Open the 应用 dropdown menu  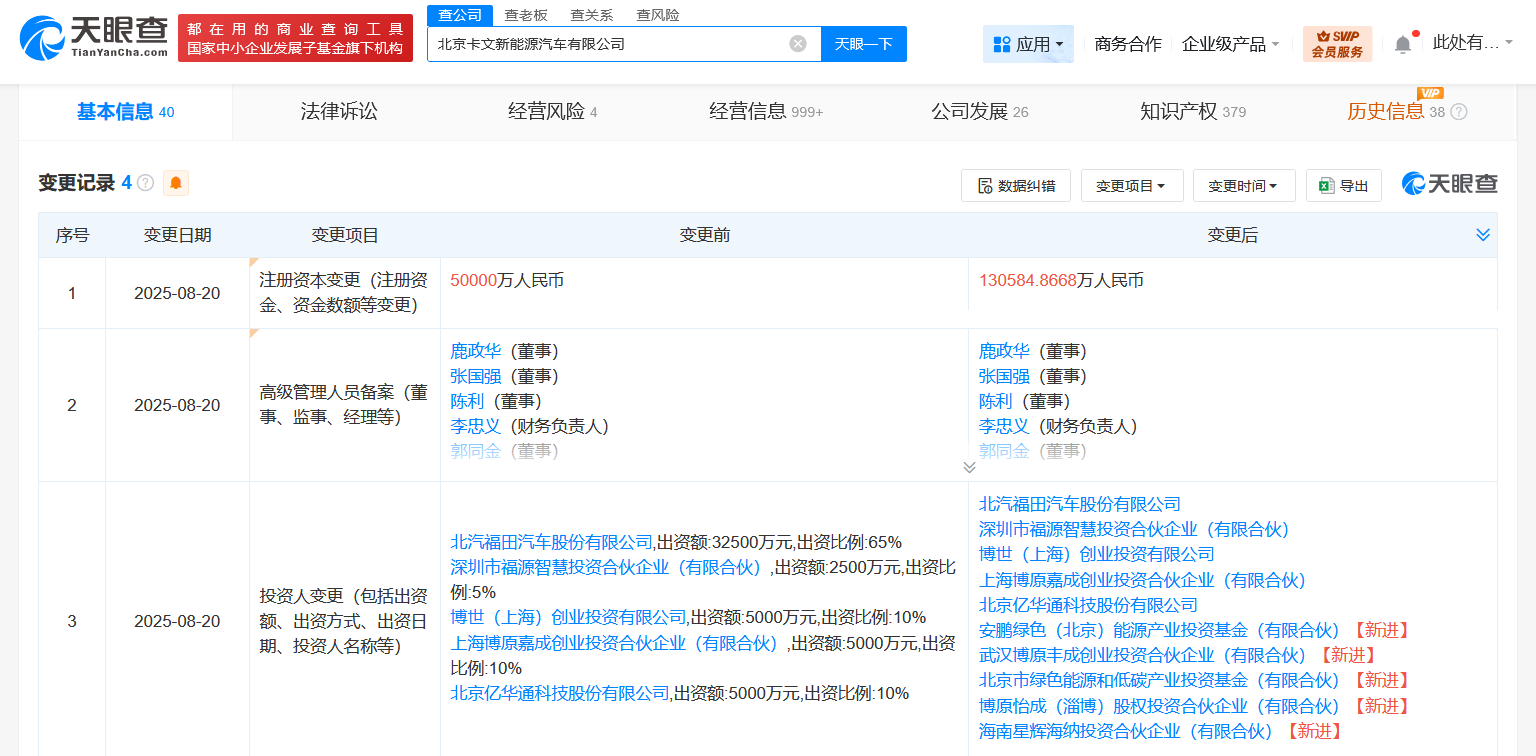point(1028,44)
